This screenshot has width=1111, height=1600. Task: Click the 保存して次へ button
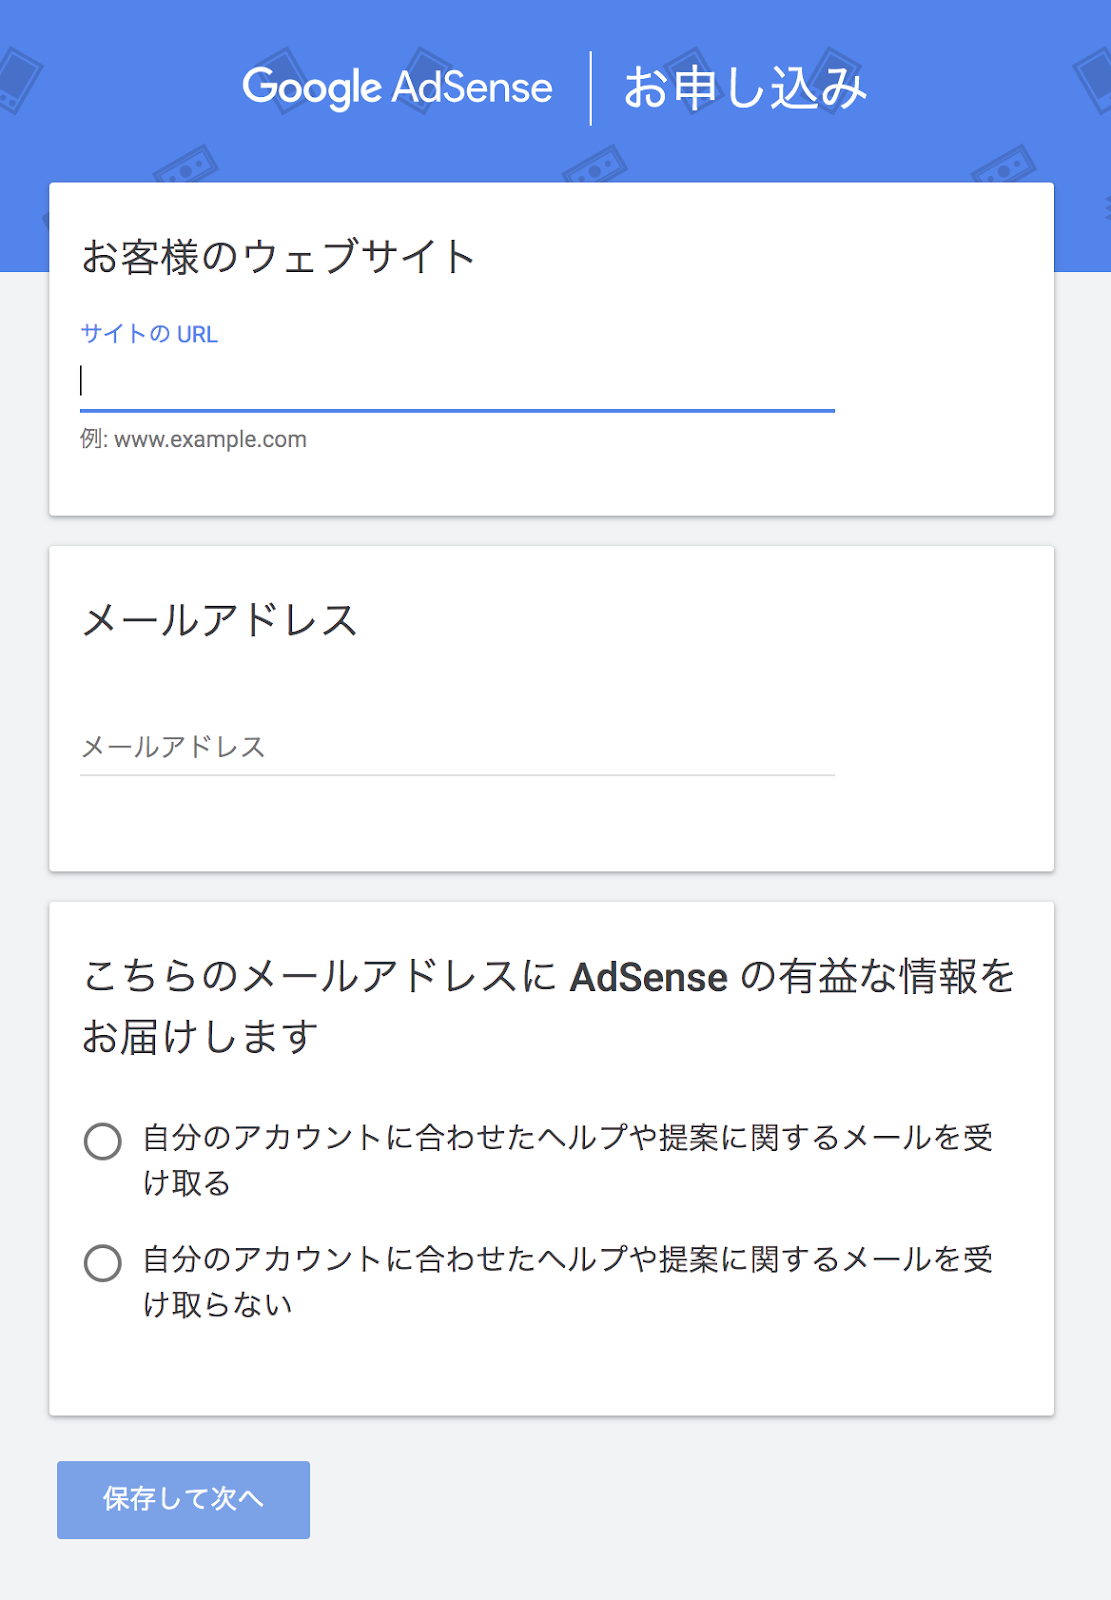click(183, 1499)
